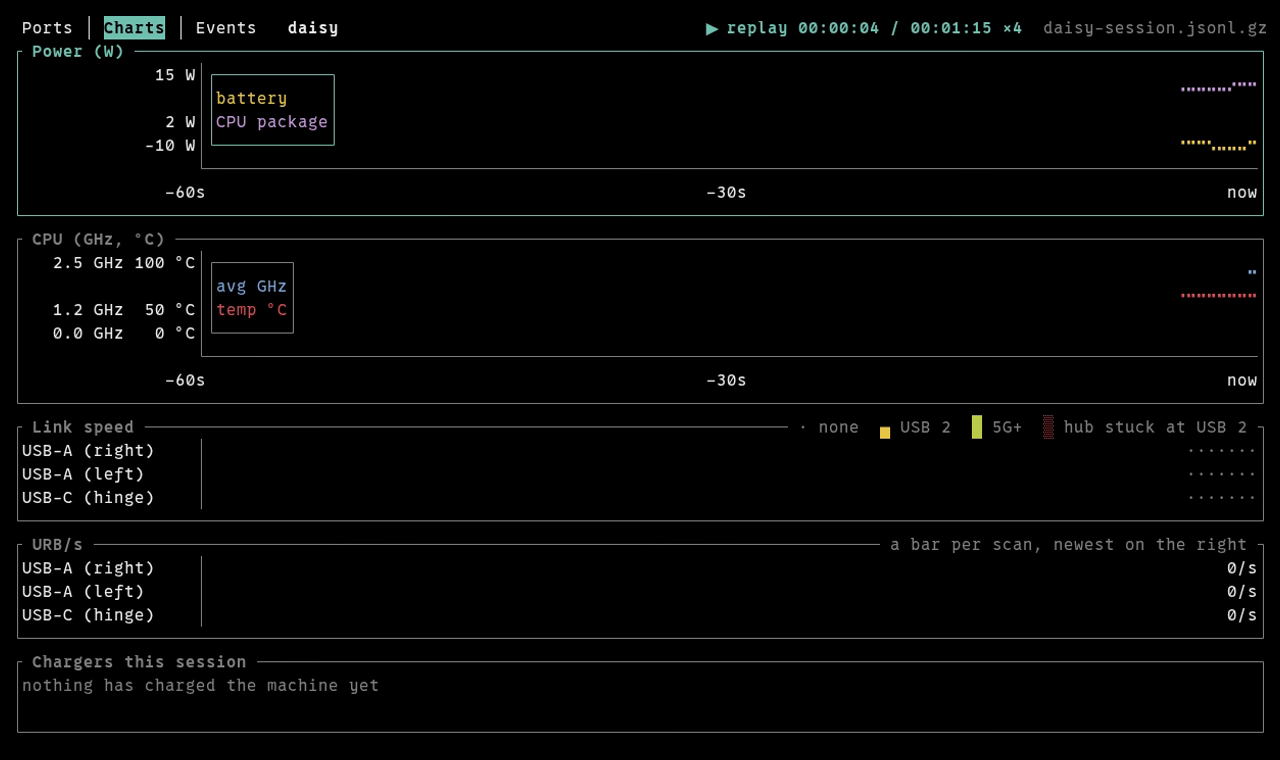
Task: Click the CPU (GHz, °C) panel title
Action: click(98, 240)
